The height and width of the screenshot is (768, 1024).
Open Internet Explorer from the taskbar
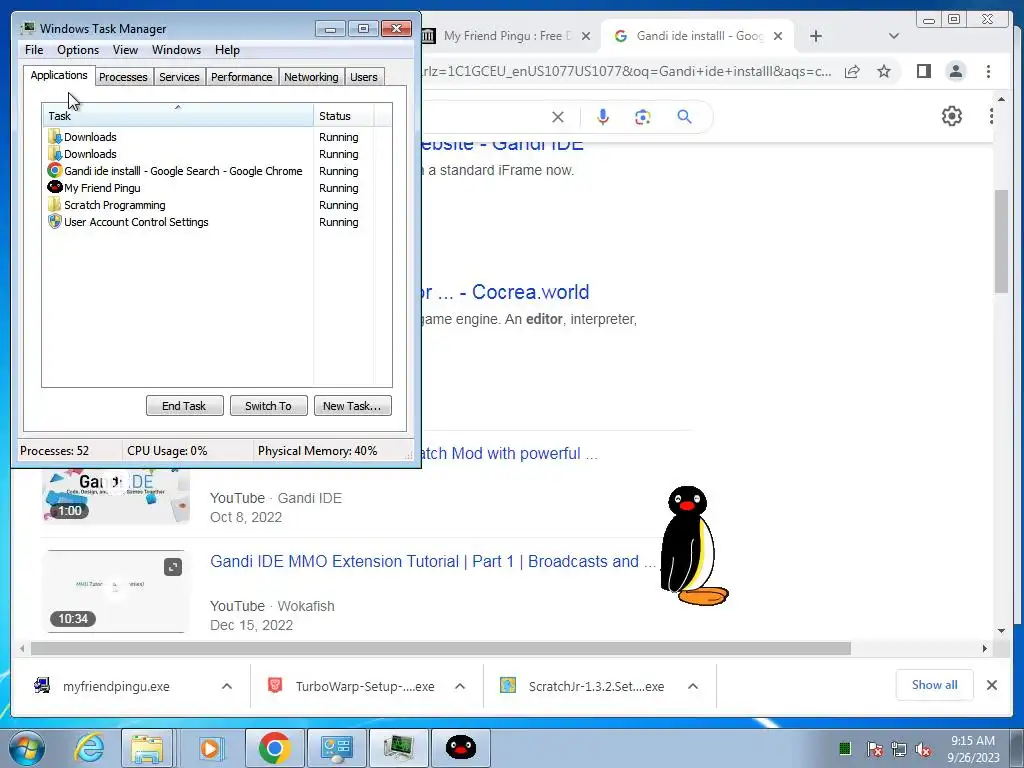(89, 748)
